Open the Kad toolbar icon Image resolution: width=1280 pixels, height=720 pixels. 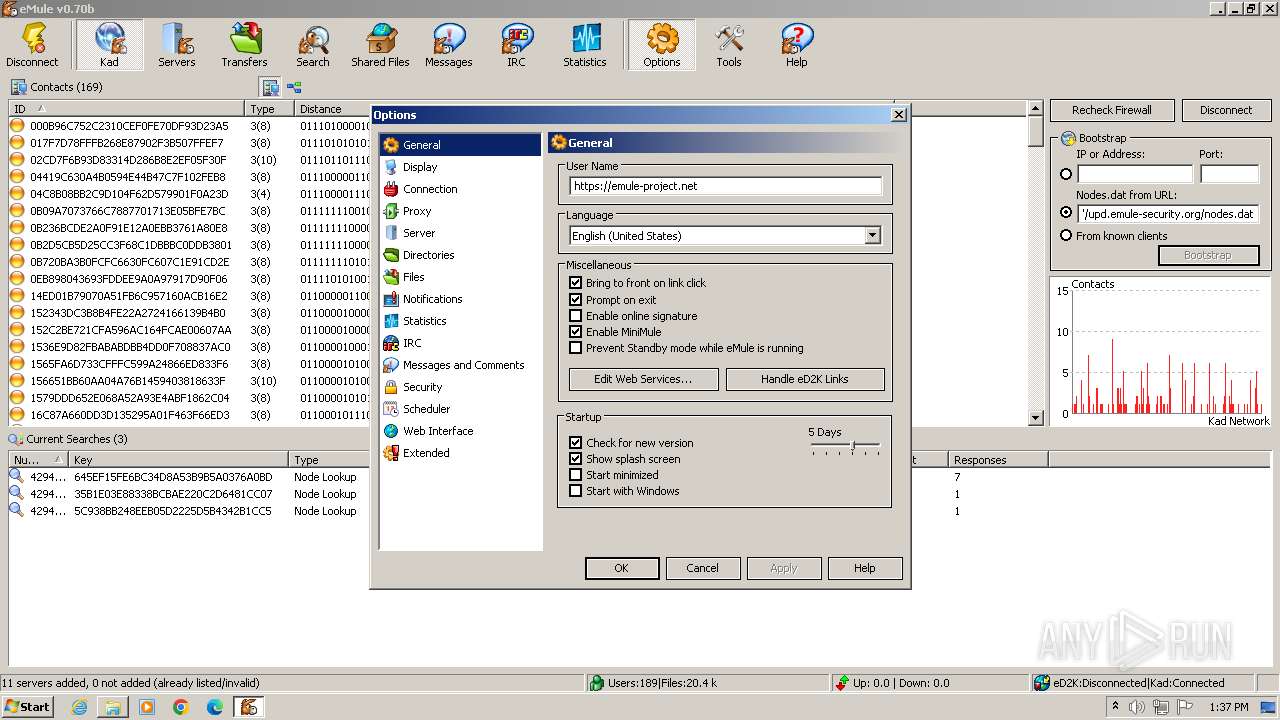[x=109, y=45]
